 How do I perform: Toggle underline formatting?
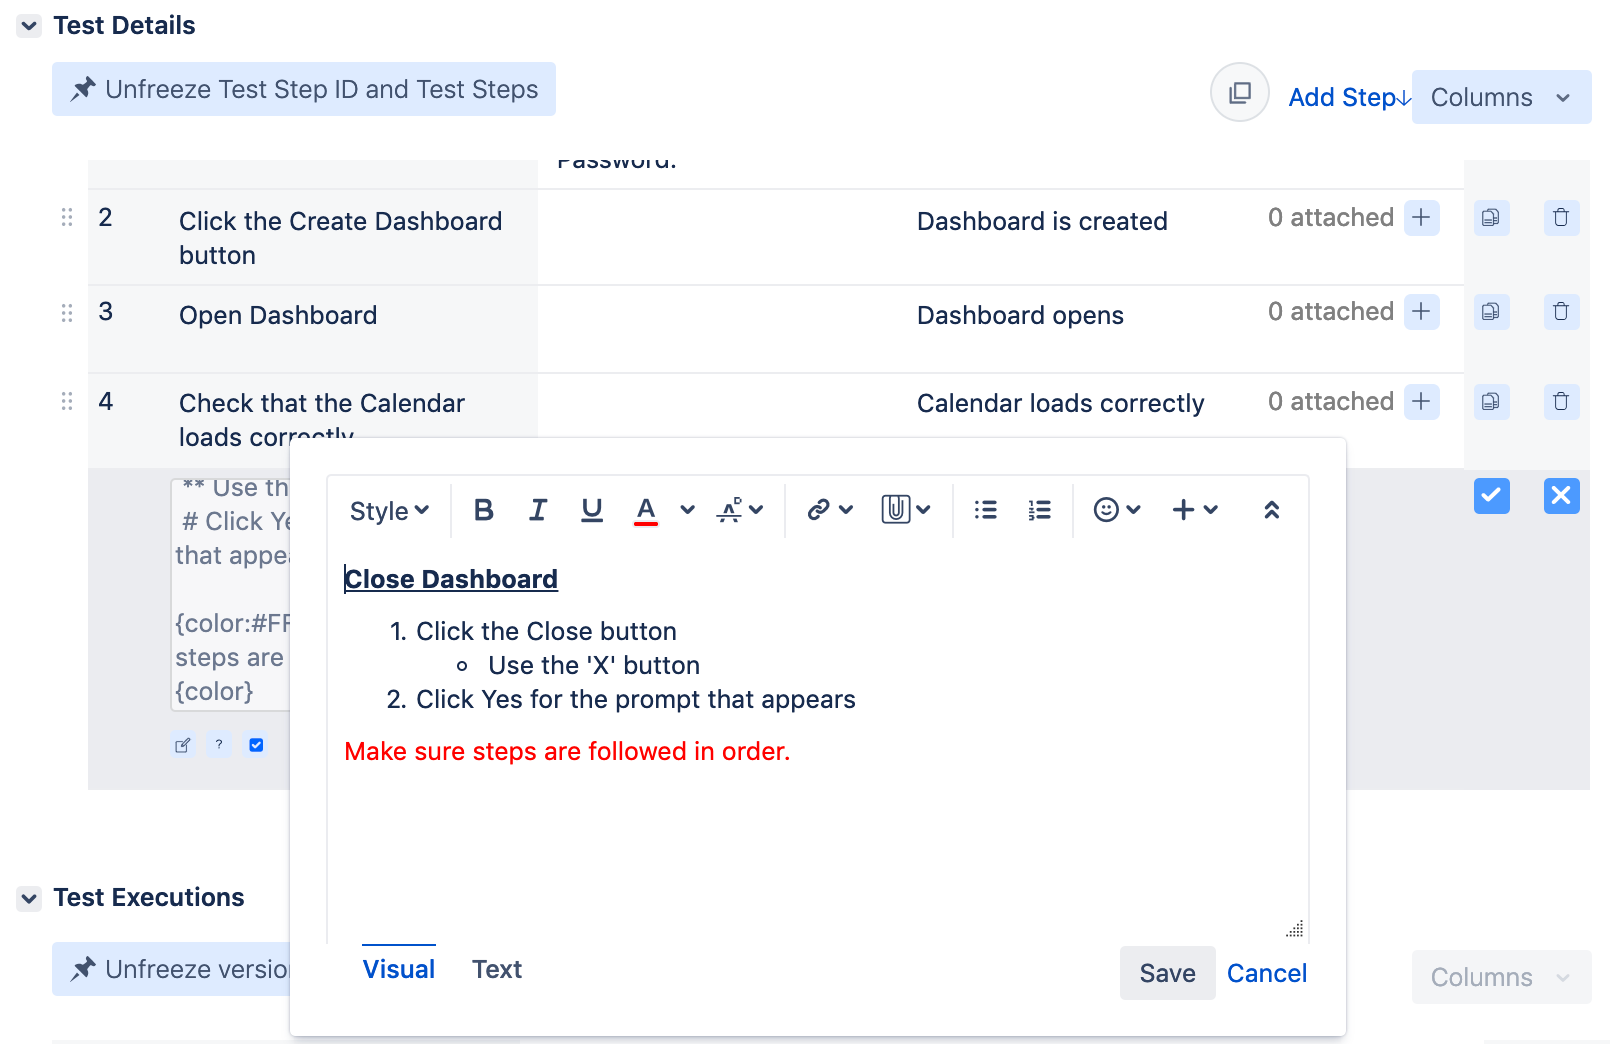click(x=592, y=510)
